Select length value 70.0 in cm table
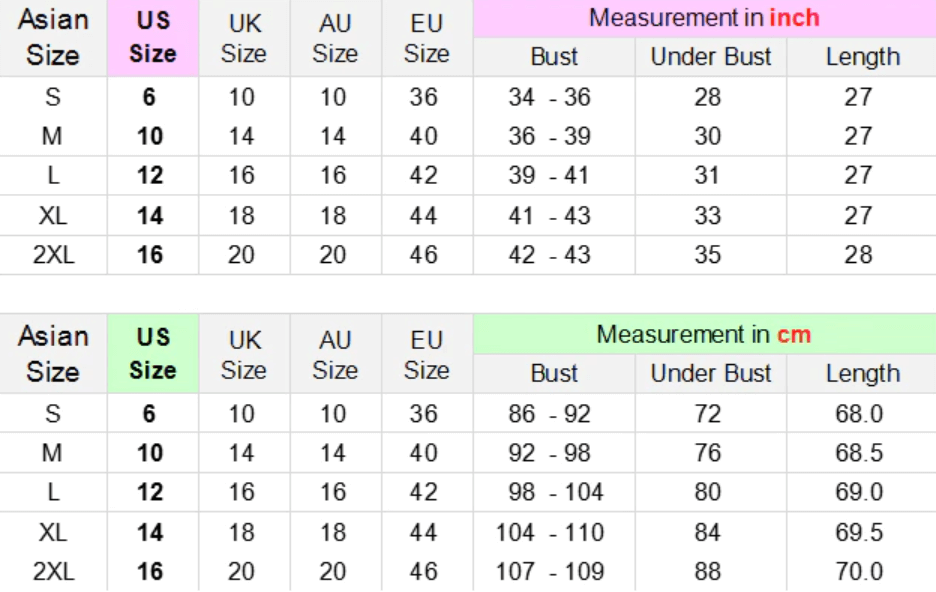 coord(859,572)
